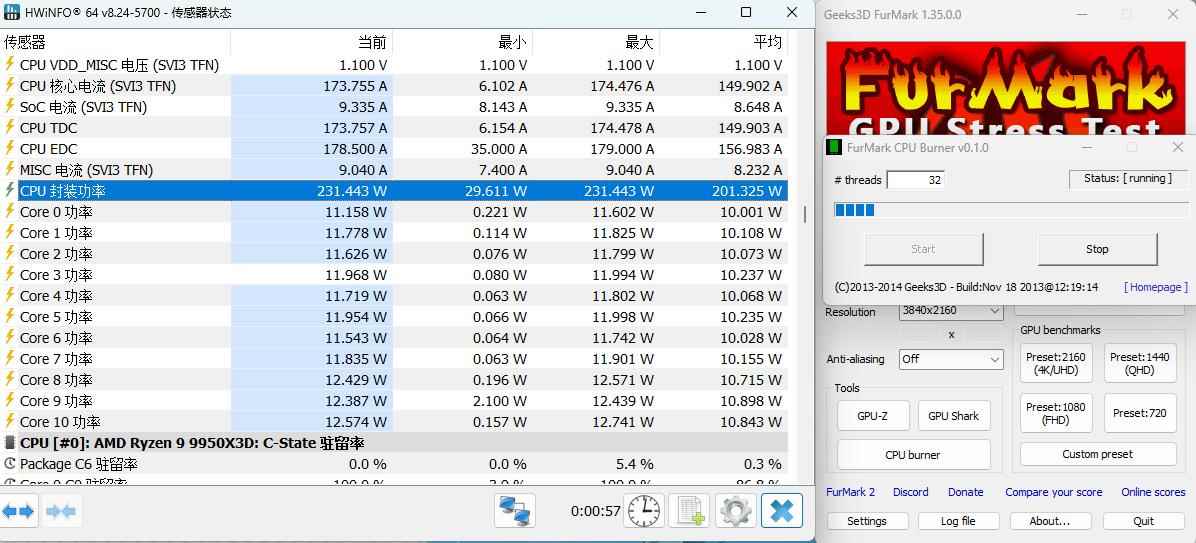Click chip icon of CPU [#0] C-State header
1196x543 pixels.
point(10,442)
